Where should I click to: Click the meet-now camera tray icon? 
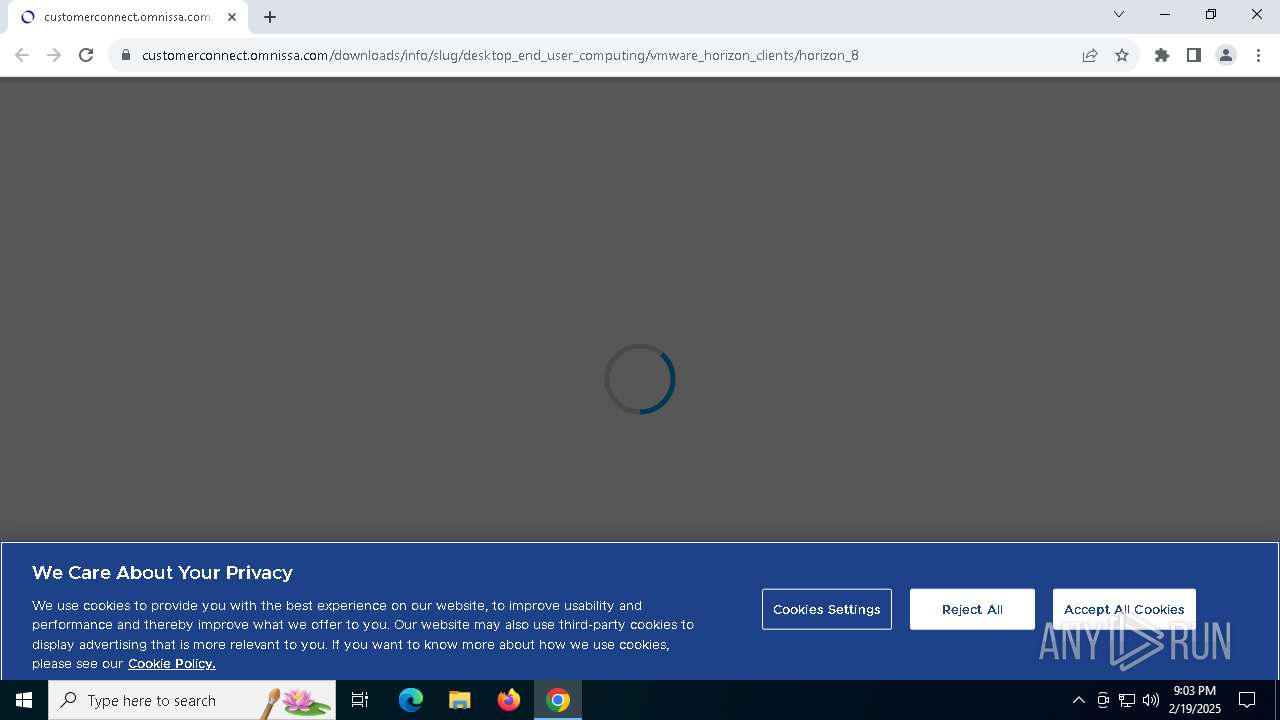[x=1103, y=700]
